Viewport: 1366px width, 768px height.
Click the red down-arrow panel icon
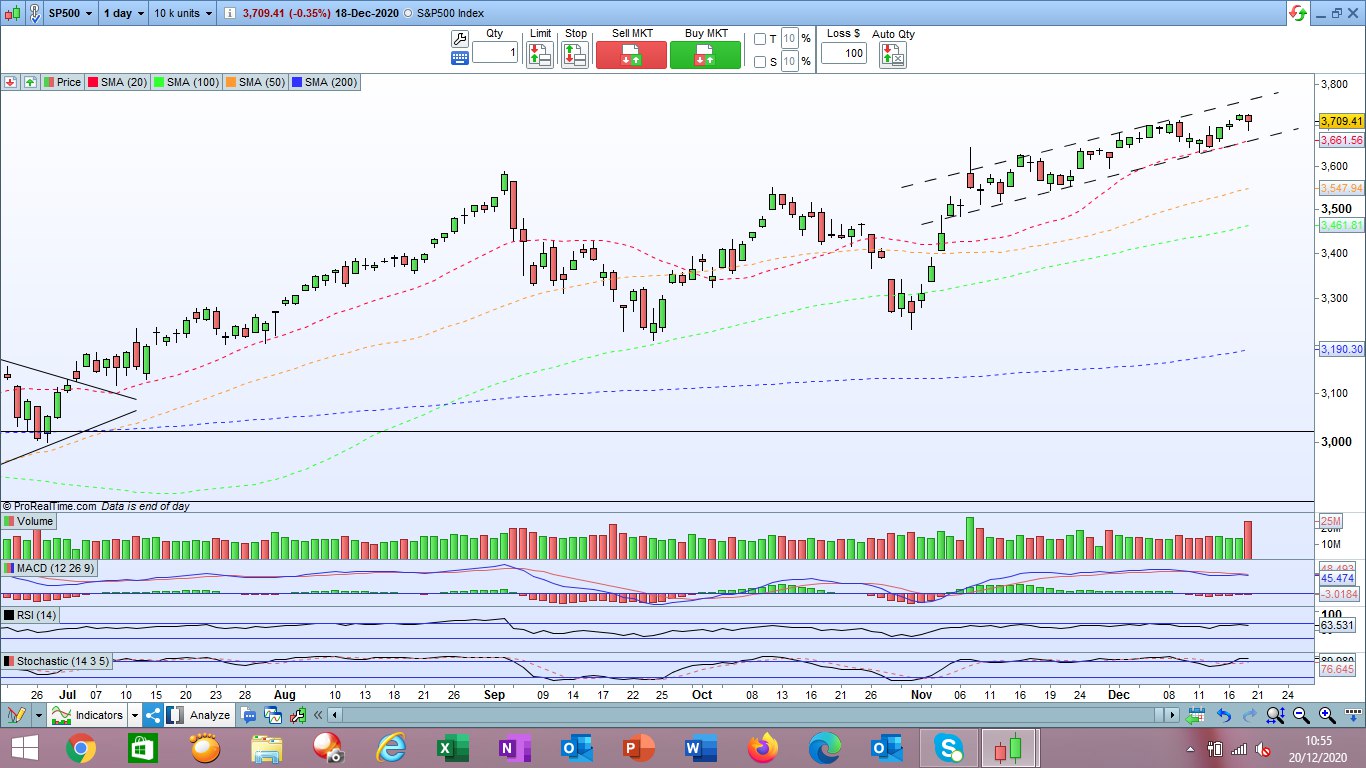pos(11,82)
